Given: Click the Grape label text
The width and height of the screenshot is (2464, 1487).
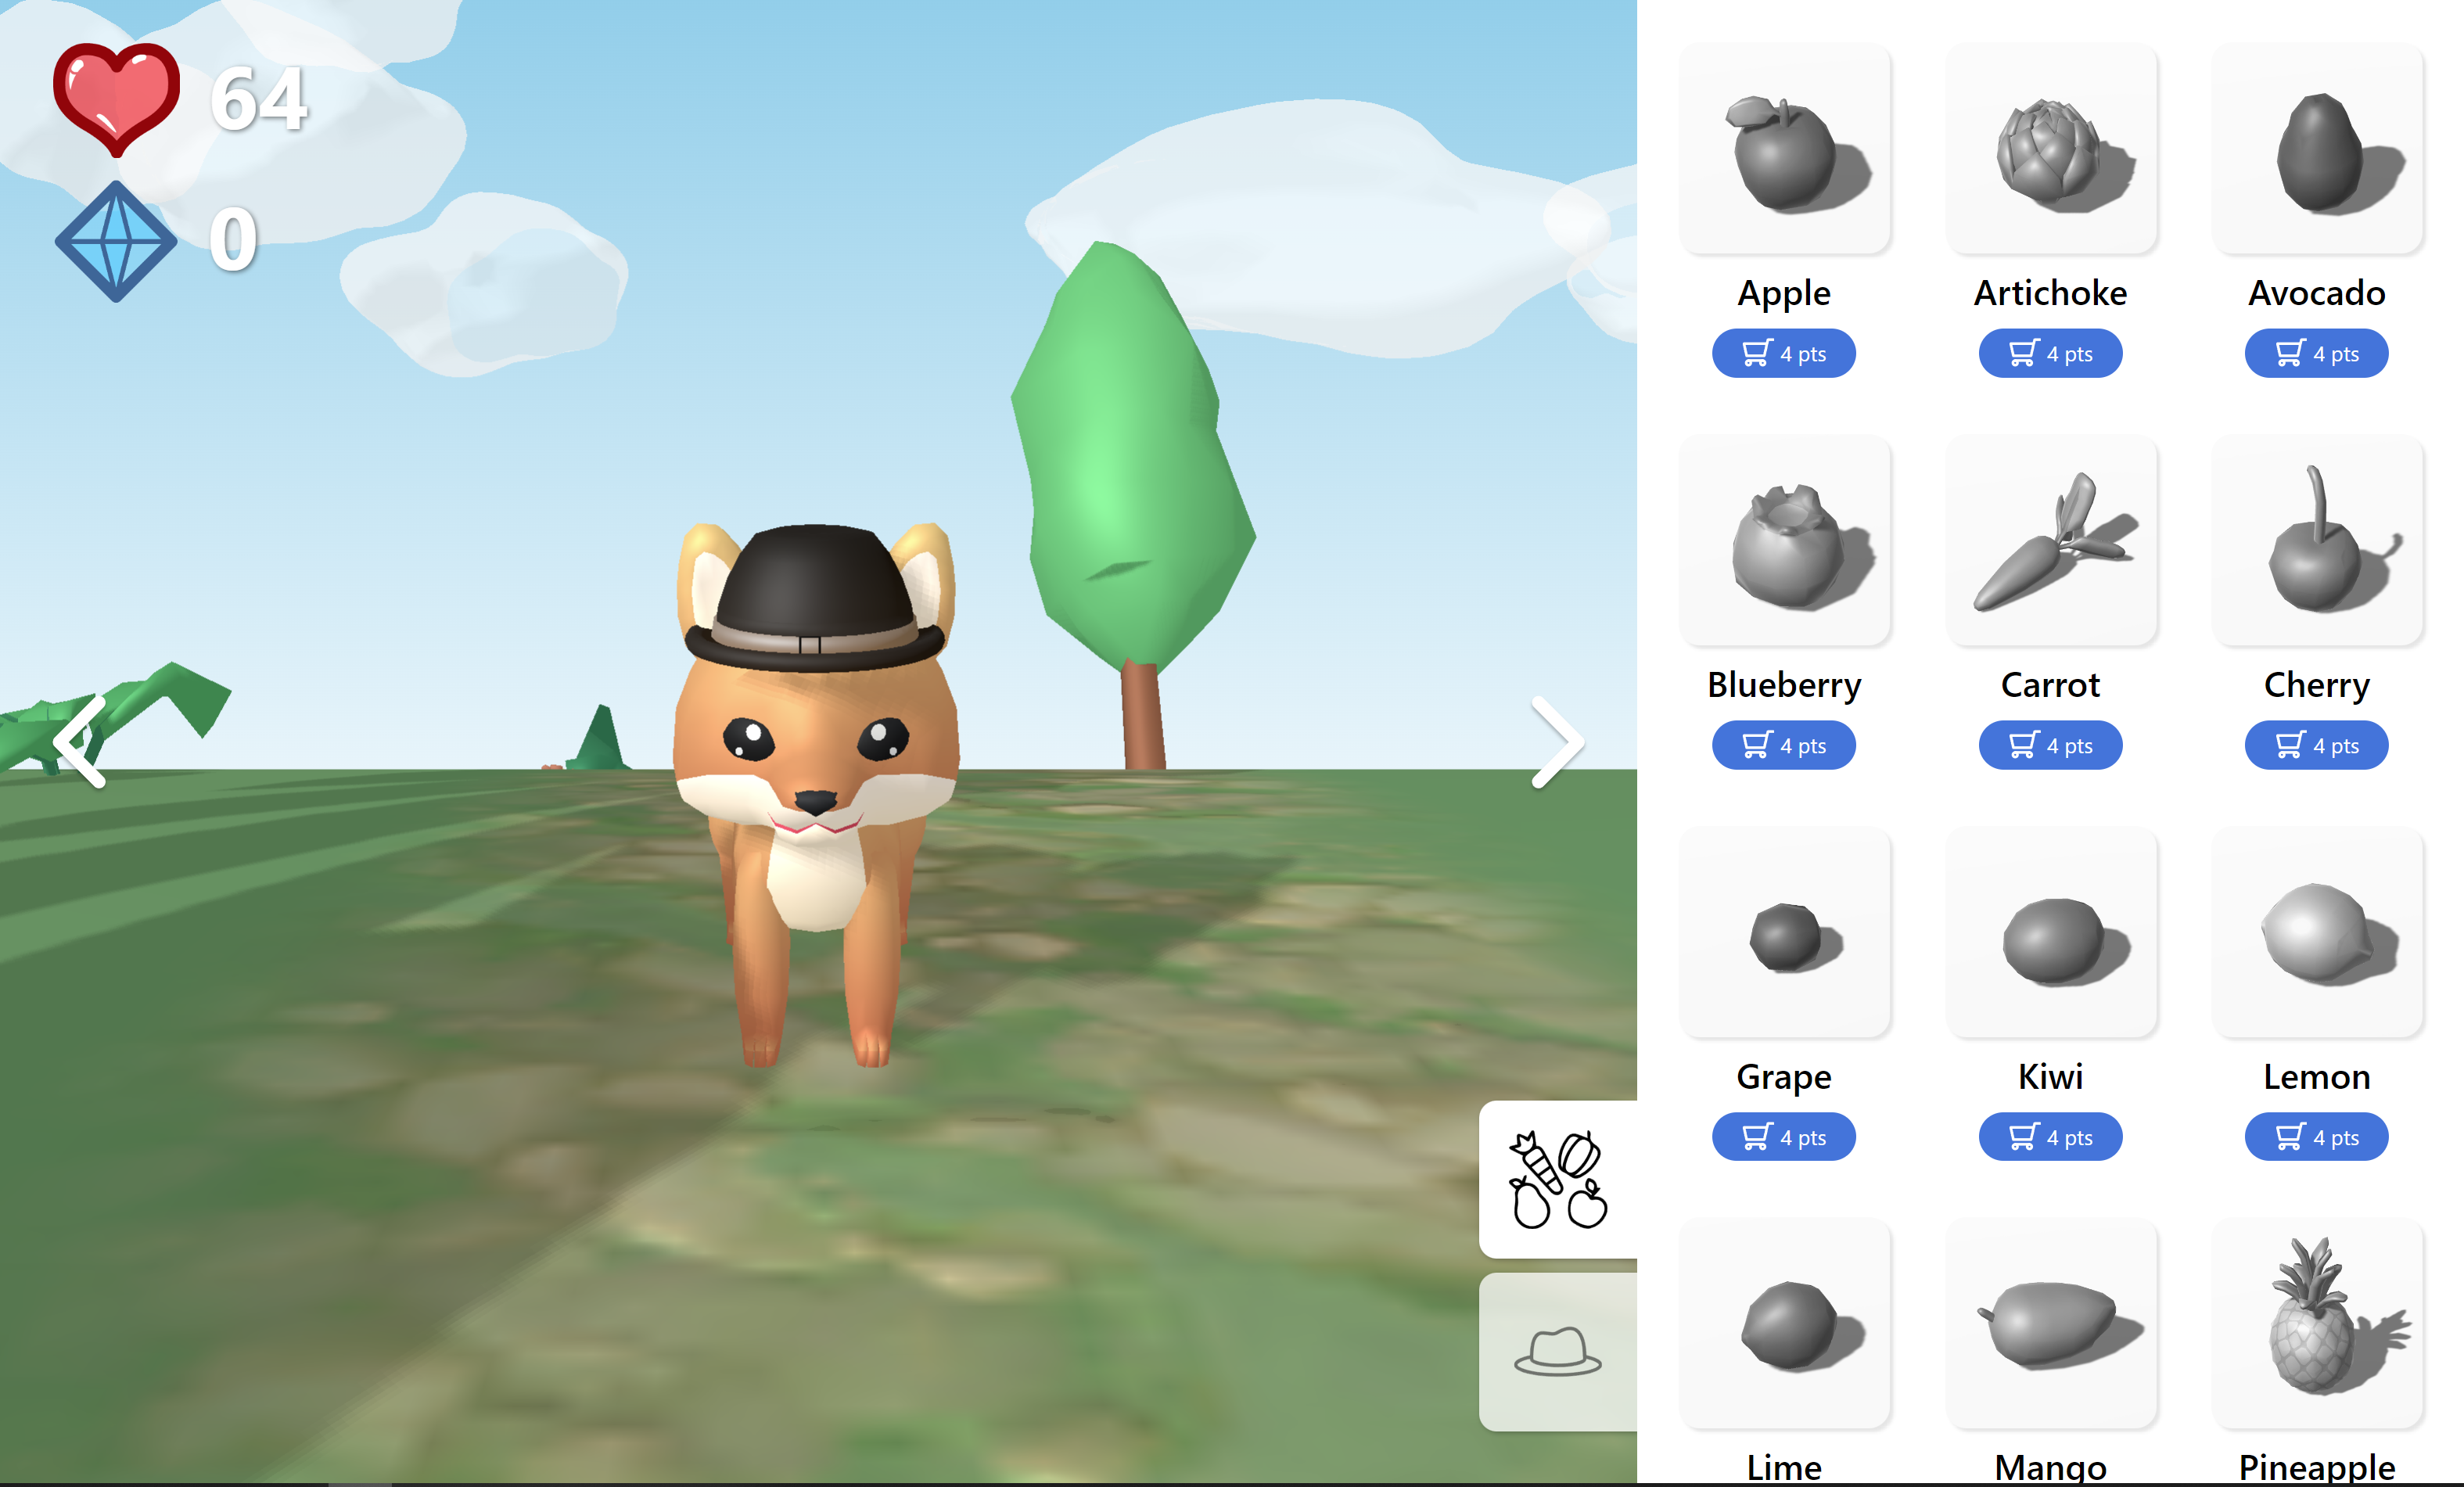Looking at the screenshot, I should (1784, 1077).
